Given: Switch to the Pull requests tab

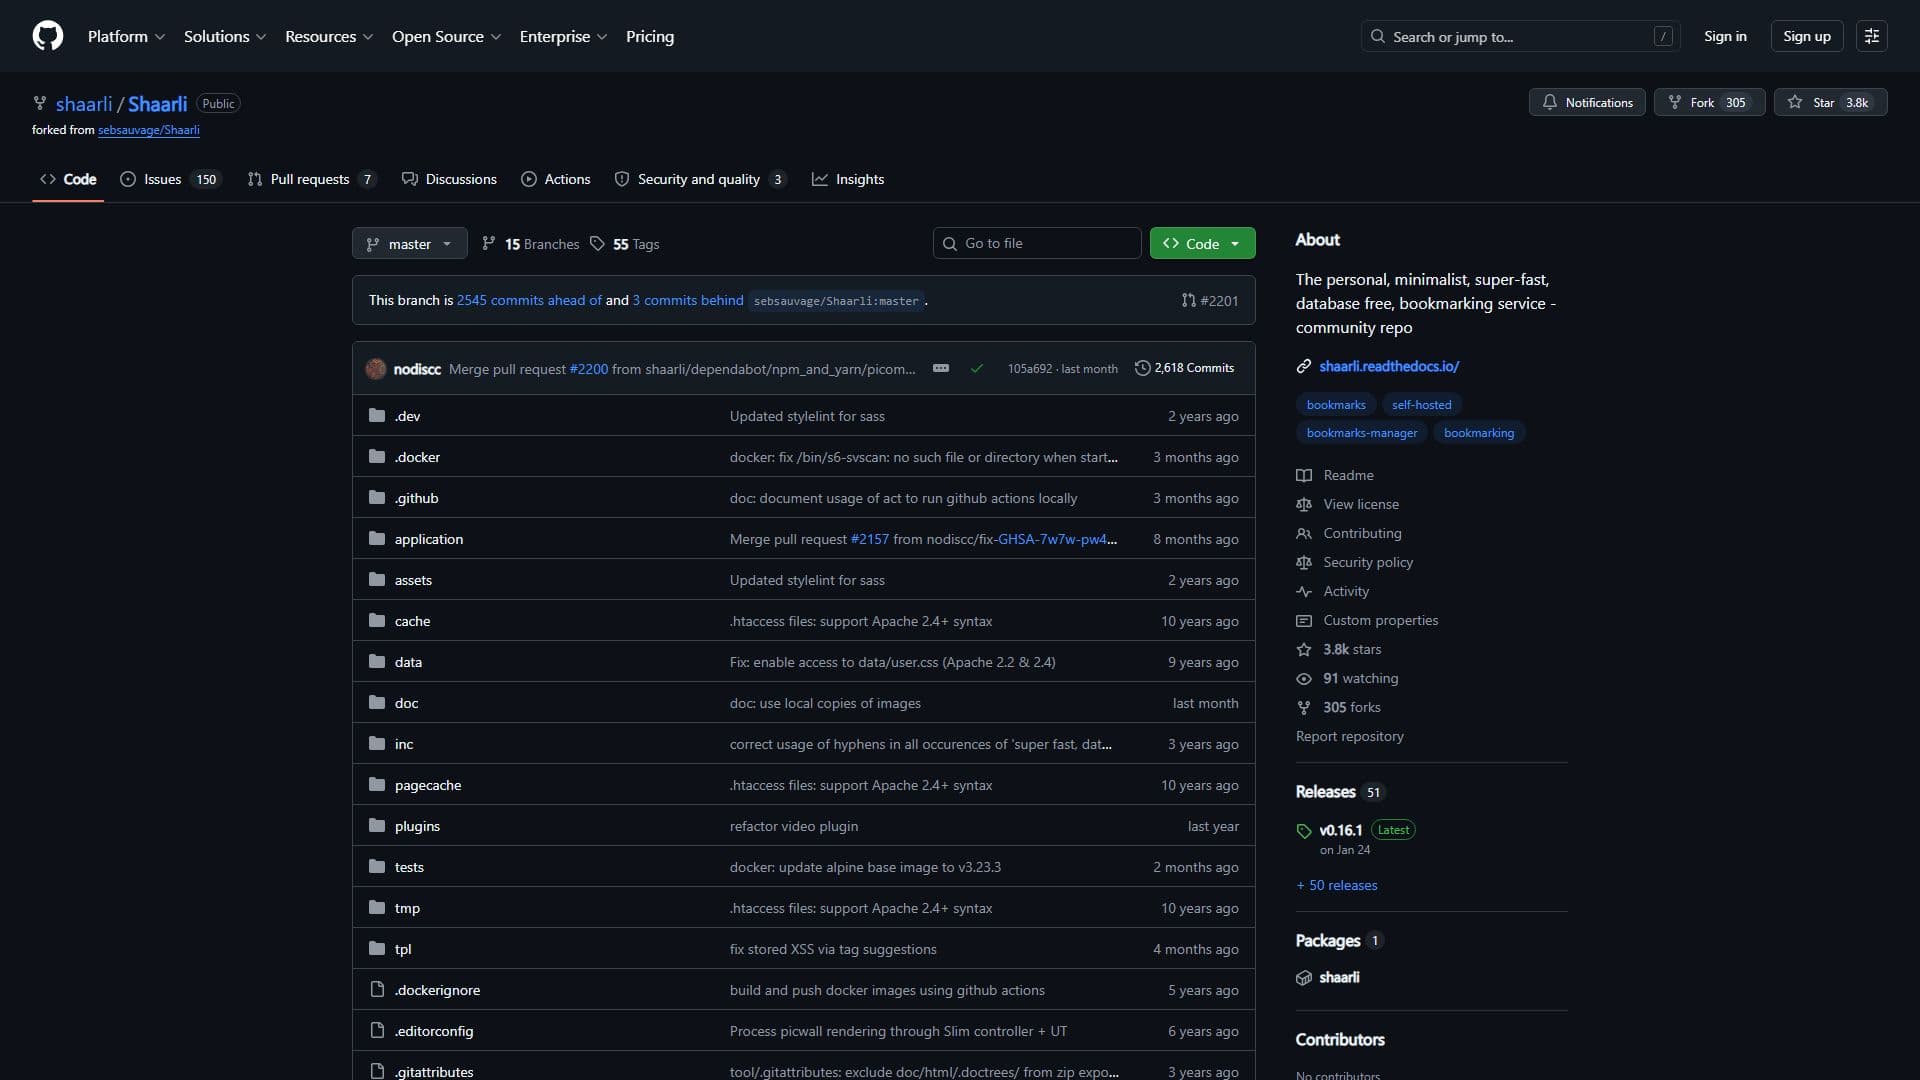Looking at the screenshot, I should tap(312, 179).
